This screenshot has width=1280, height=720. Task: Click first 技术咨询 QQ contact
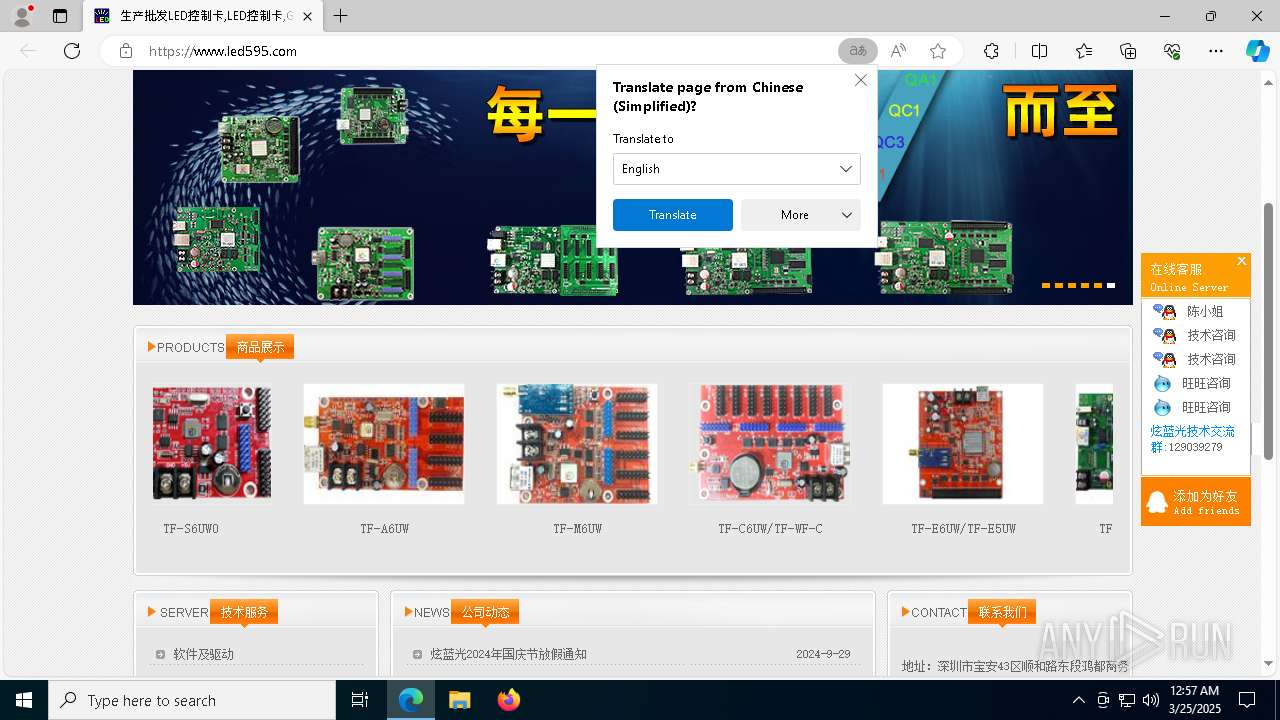tap(1194, 335)
